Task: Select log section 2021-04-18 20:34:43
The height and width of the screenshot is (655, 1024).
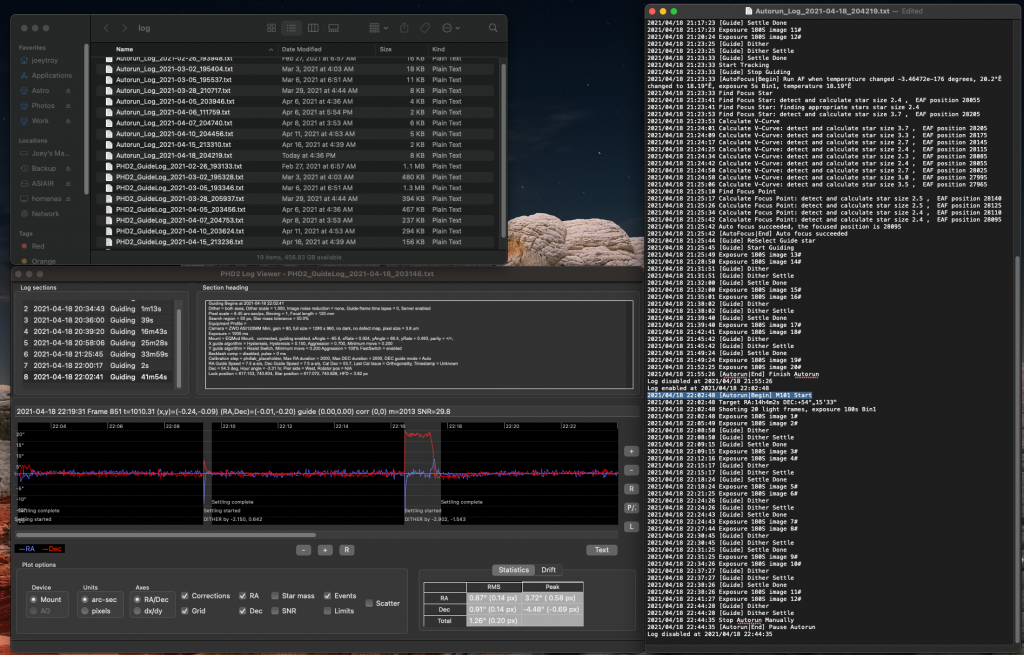Action: pyautogui.click(x=97, y=308)
